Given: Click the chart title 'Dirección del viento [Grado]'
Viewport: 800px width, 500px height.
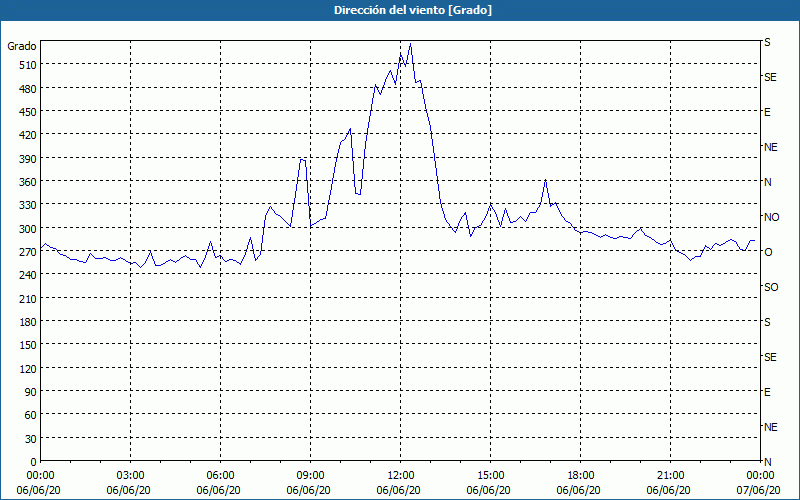Looking at the screenshot, I should (x=413, y=10).
